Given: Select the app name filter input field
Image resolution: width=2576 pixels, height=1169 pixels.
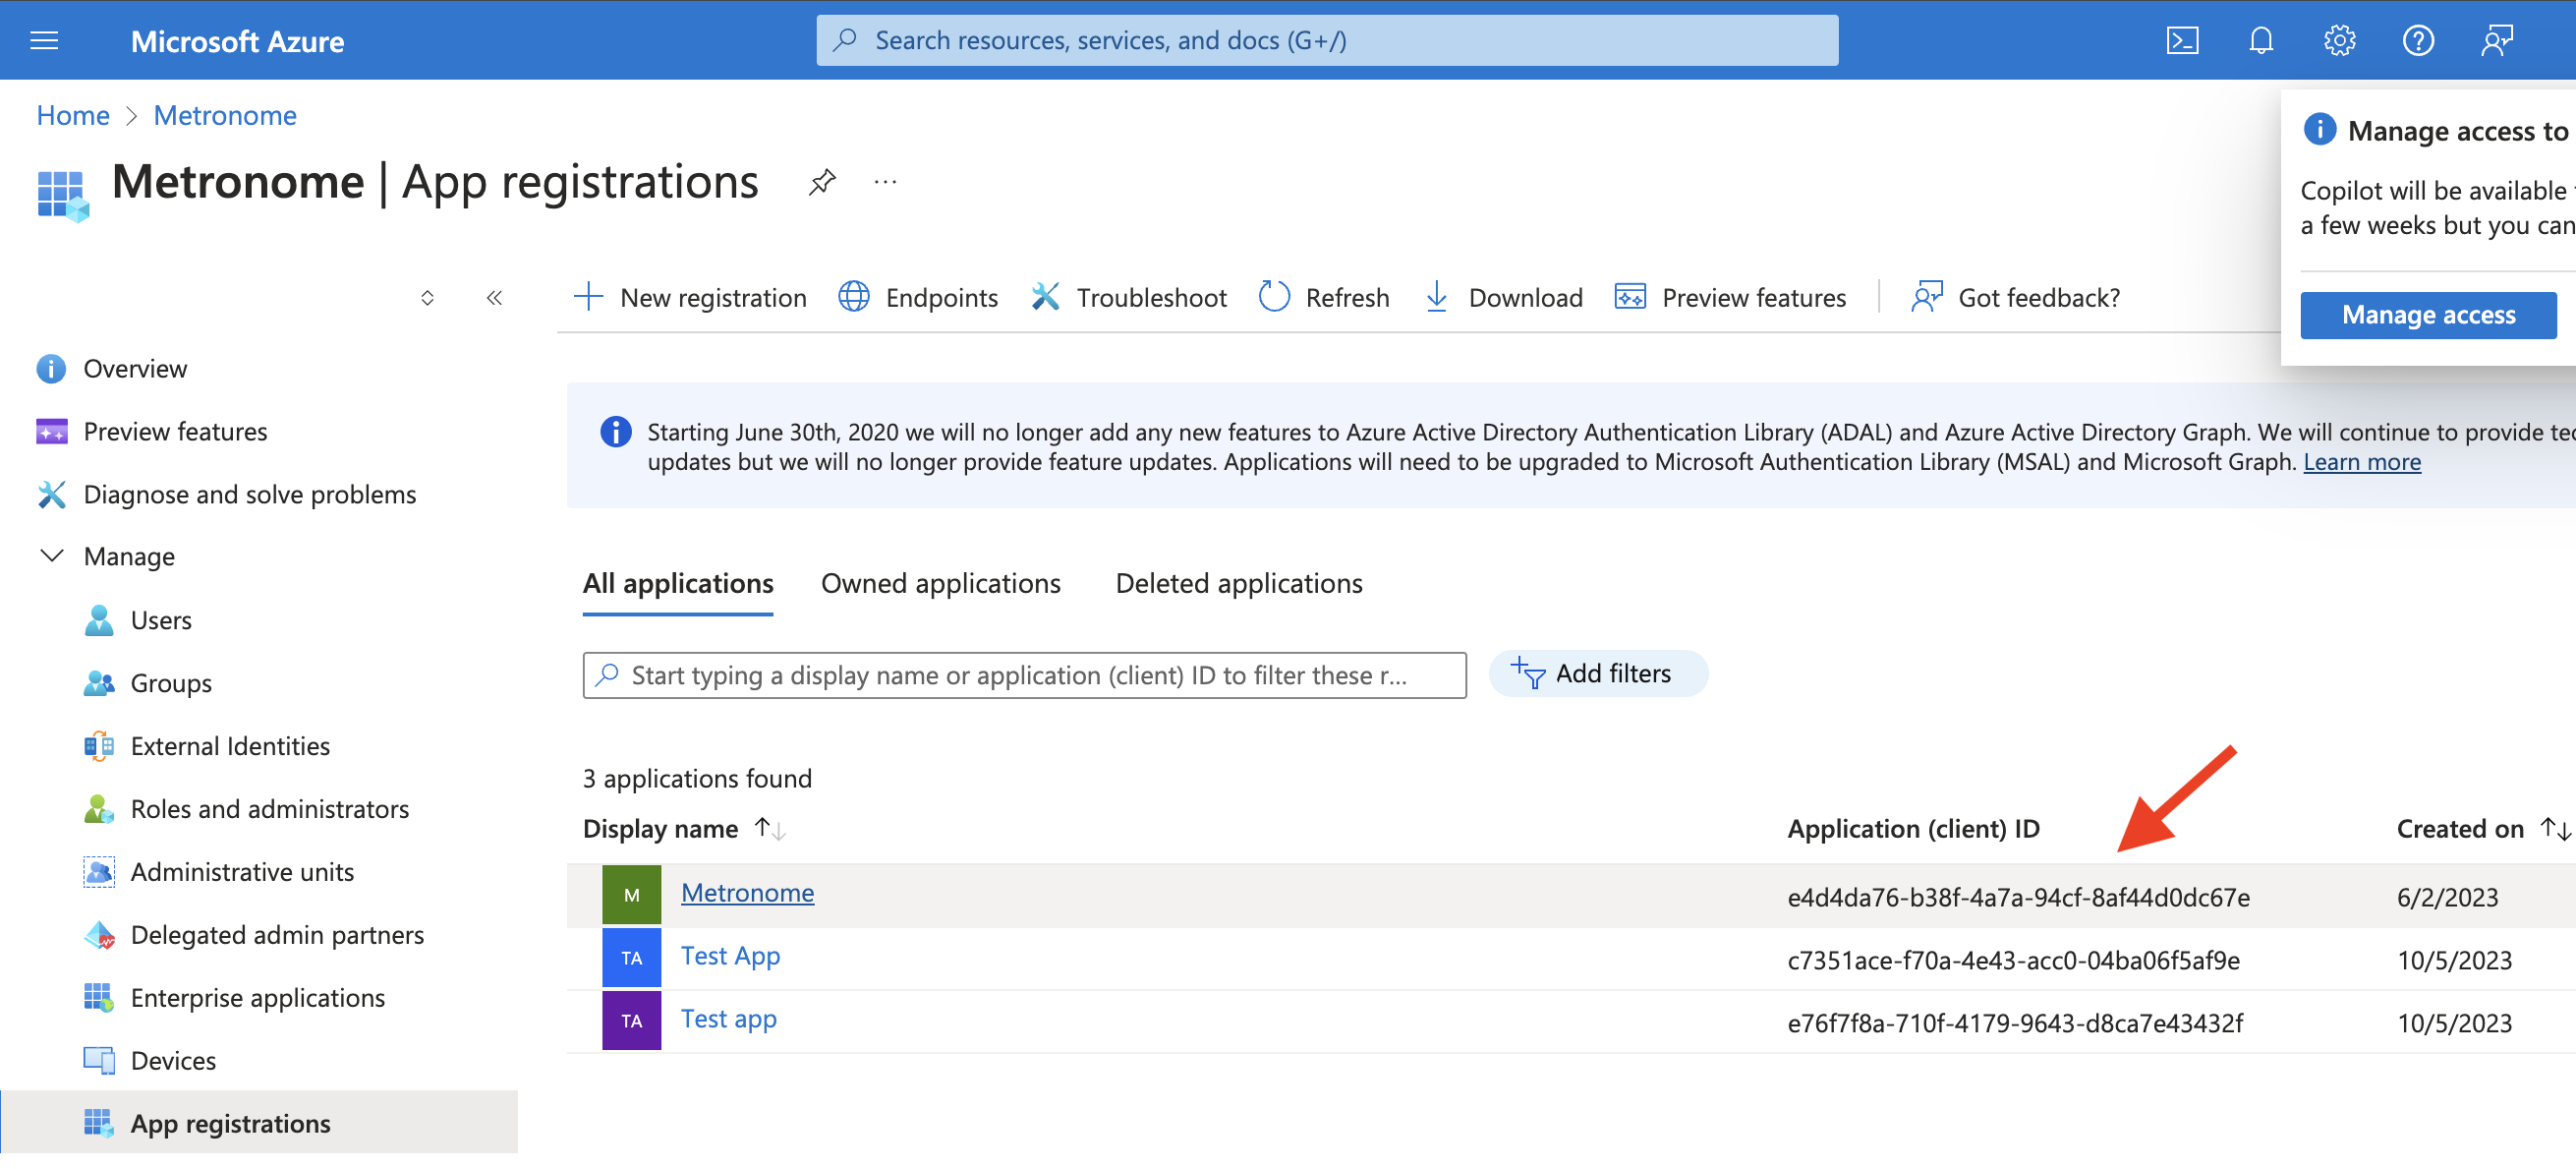Looking at the screenshot, I should coord(1023,672).
